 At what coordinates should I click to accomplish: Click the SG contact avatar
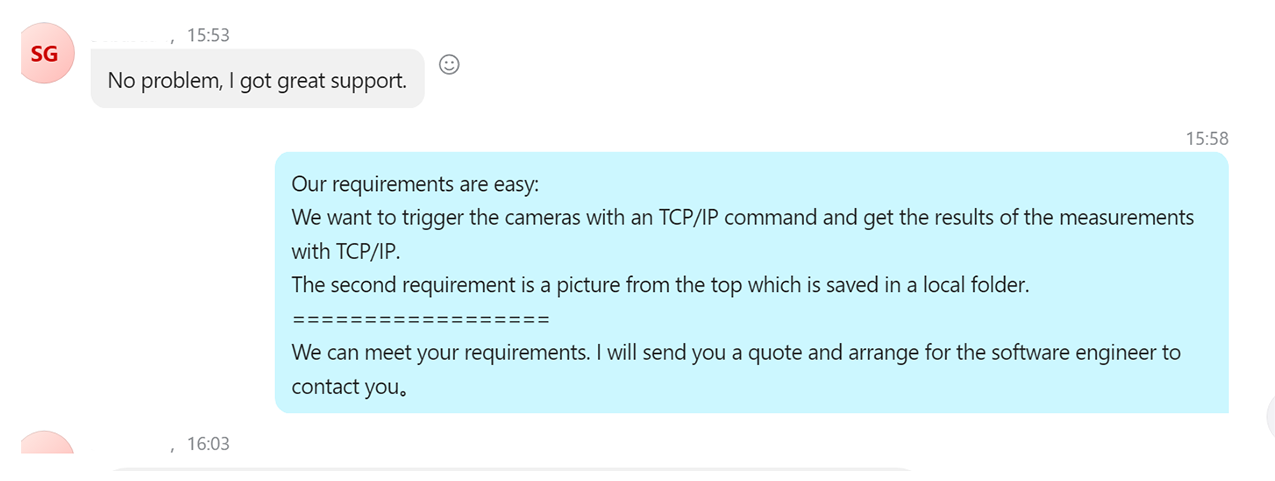click(46, 56)
